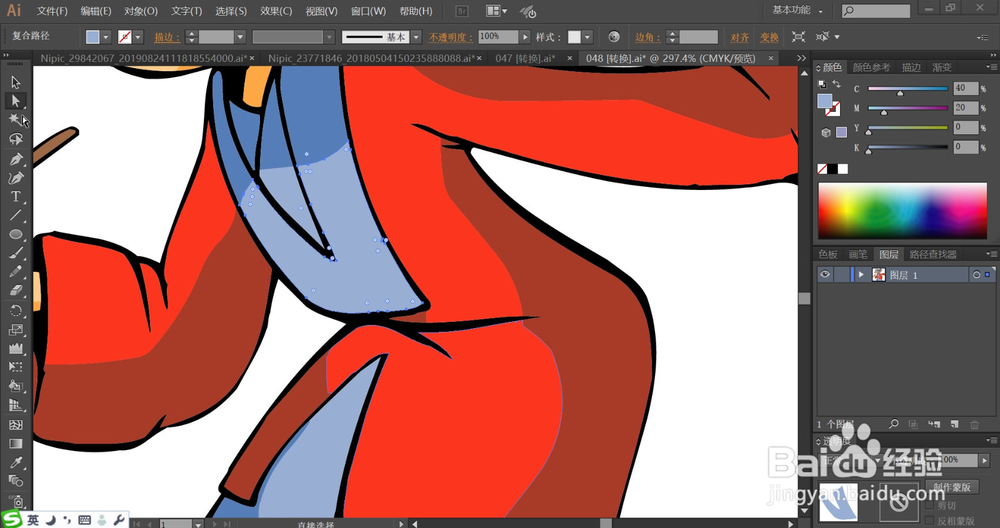Click the 描边 link in control bar
1000x528 pixels.
coord(167,38)
